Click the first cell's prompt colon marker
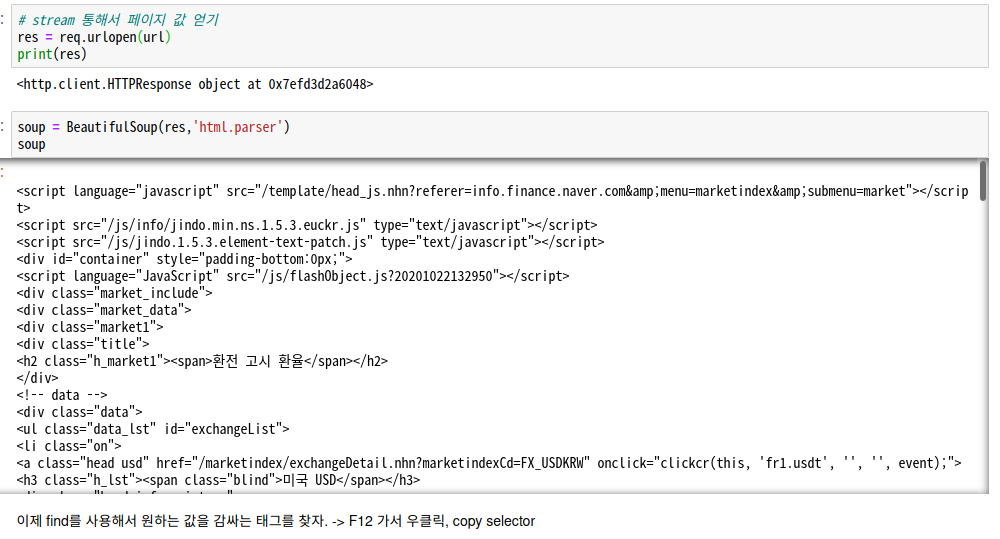Viewport: 1000px width, 539px height. (3, 20)
